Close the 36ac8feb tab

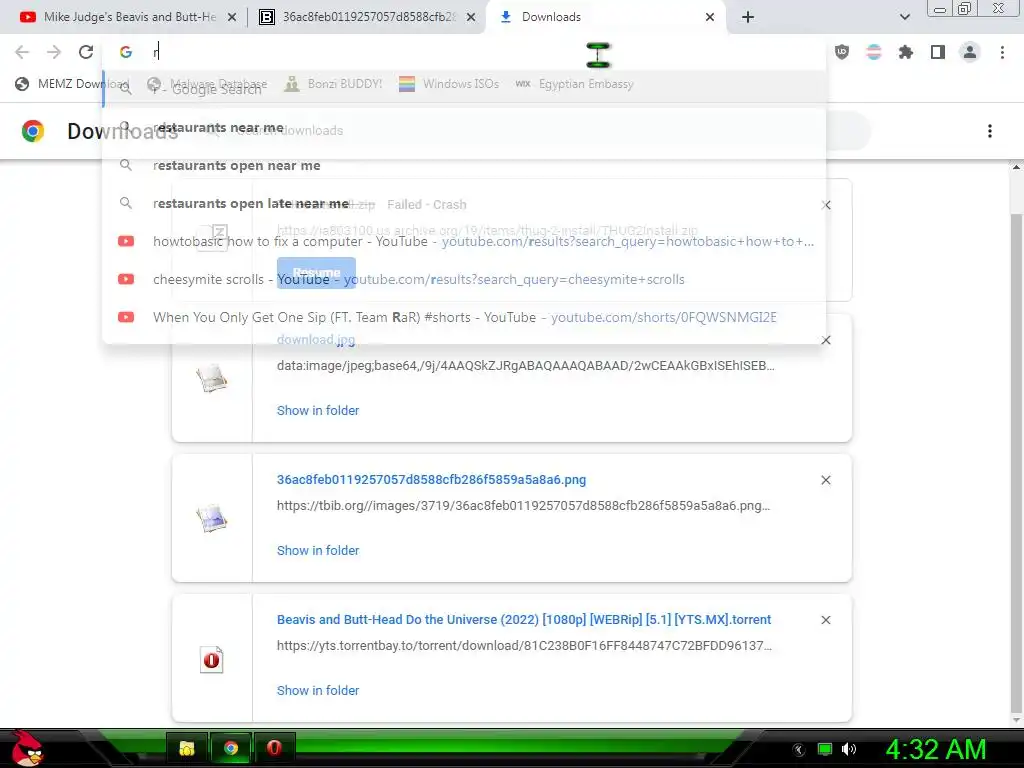pyautogui.click(x=471, y=17)
